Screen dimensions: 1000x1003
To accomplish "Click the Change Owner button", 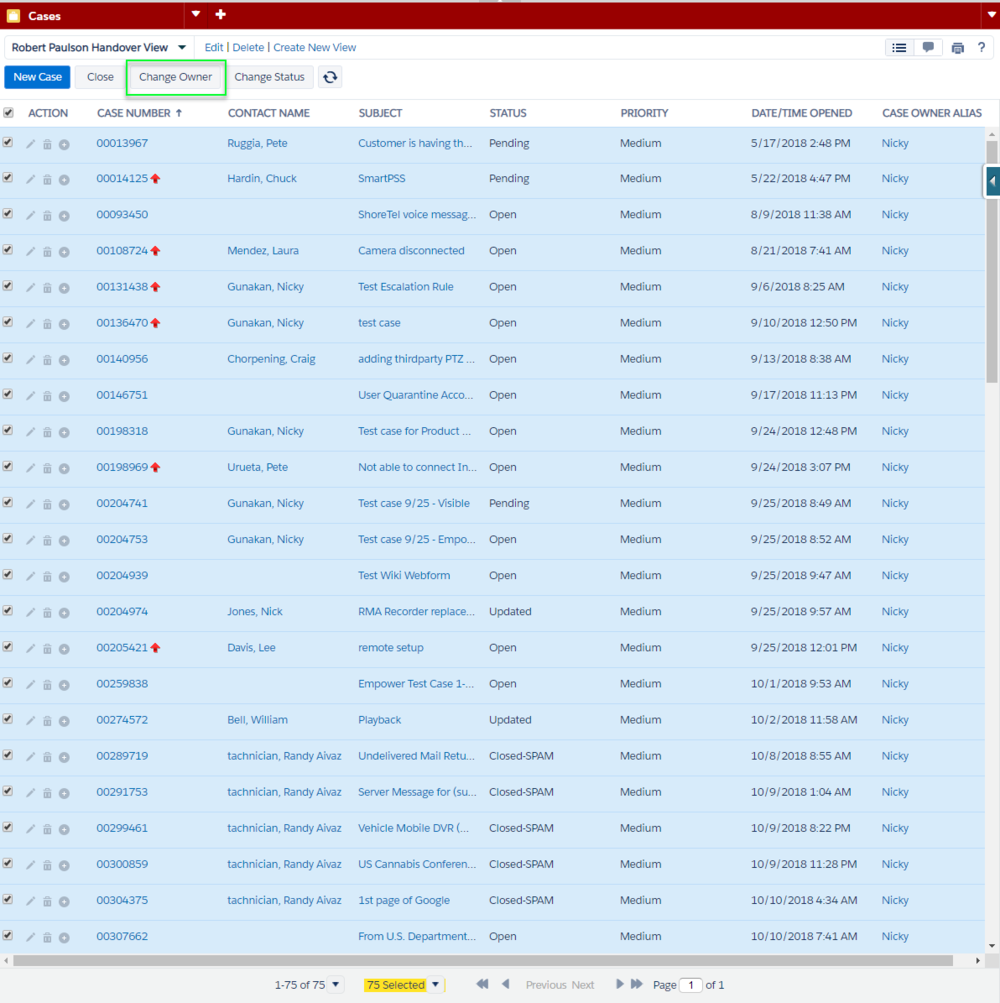I will point(175,77).
